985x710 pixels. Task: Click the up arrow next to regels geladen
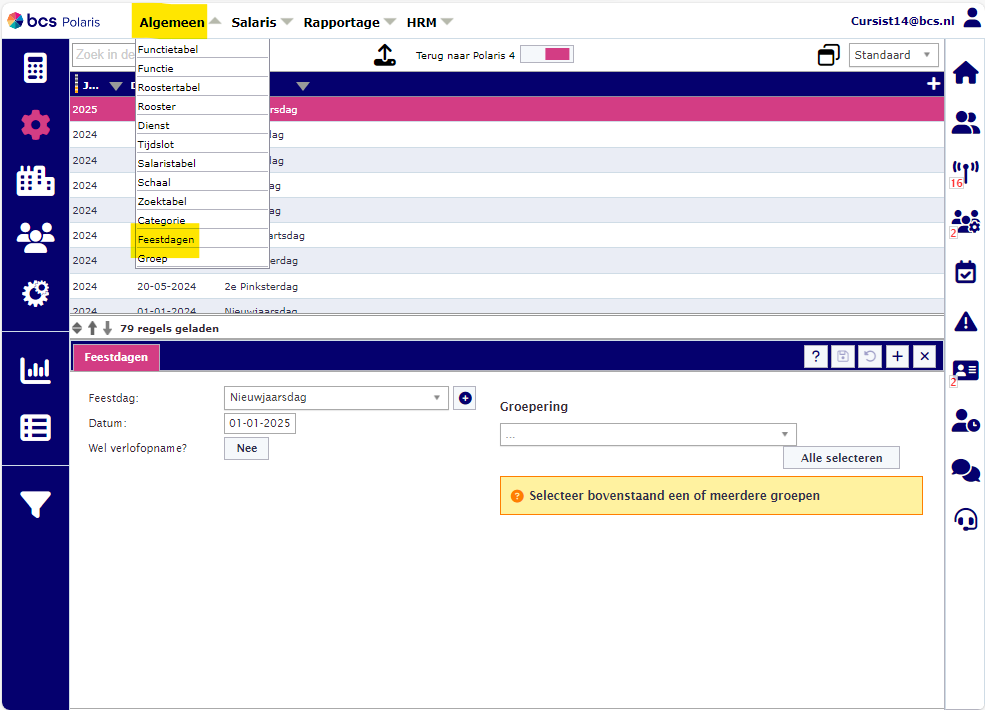click(x=92, y=328)
